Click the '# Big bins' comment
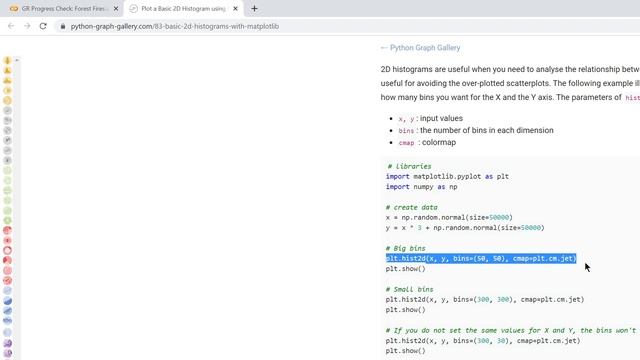640x360 pixels. click(x=406, y=248)
